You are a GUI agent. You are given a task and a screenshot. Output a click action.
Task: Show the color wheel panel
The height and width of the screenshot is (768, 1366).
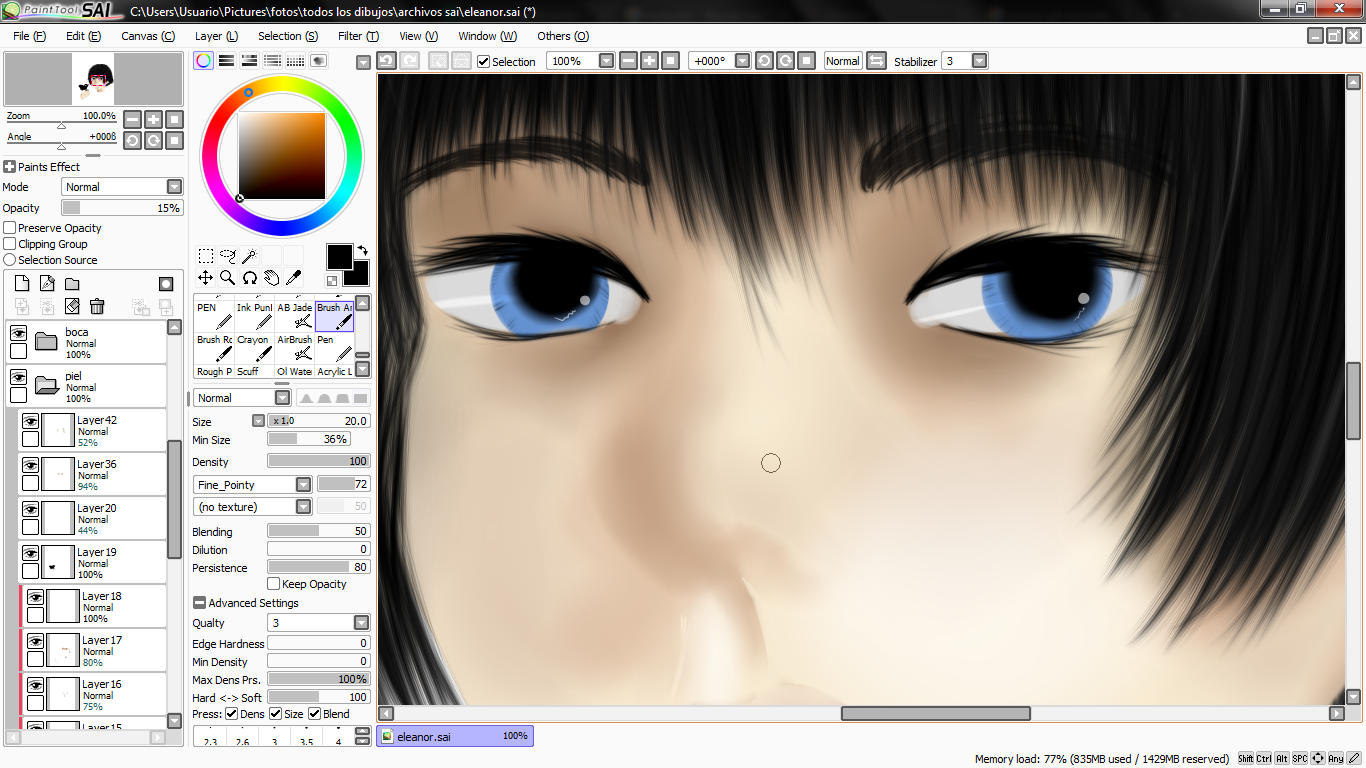tap(203, 61)
